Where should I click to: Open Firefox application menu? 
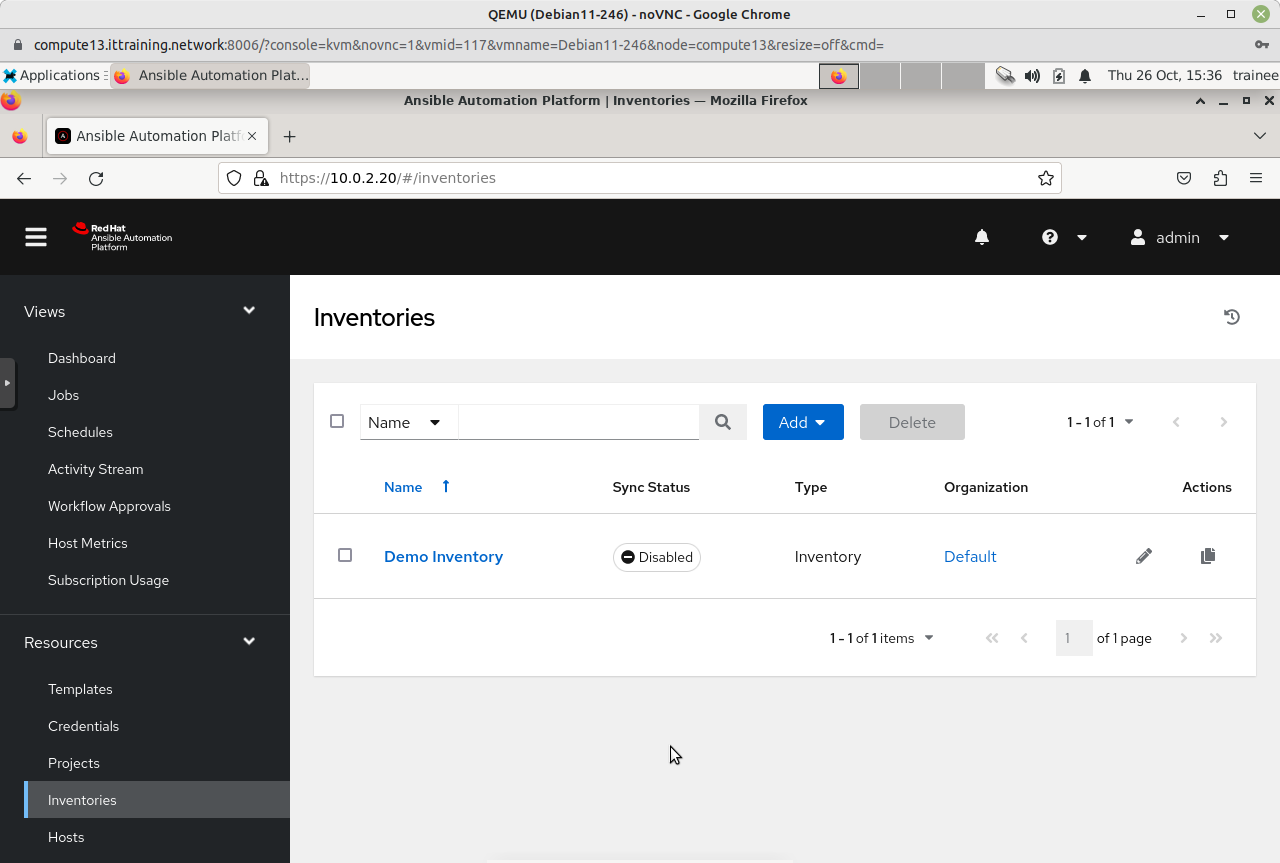click(x=1256, y=178)
